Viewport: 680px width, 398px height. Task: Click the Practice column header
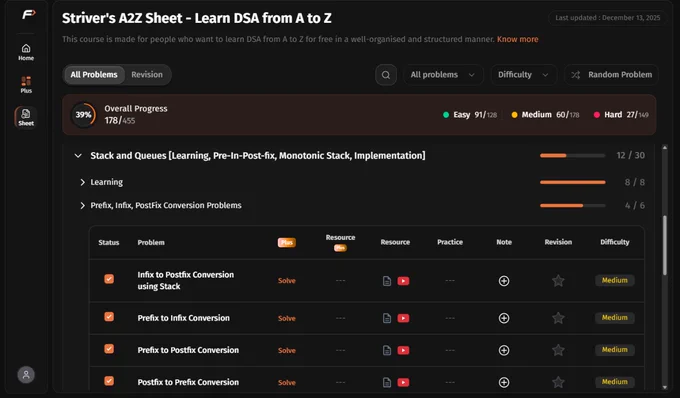450,242
